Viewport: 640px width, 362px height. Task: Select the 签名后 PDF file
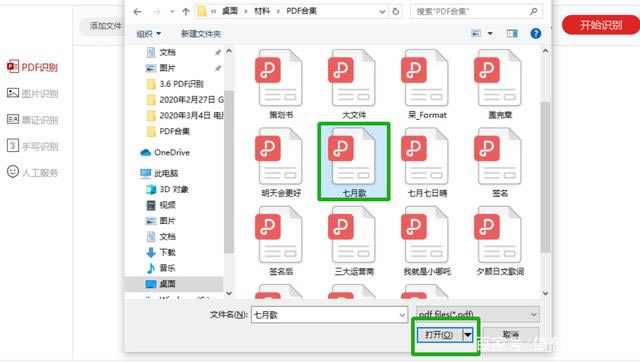(281, 241)
